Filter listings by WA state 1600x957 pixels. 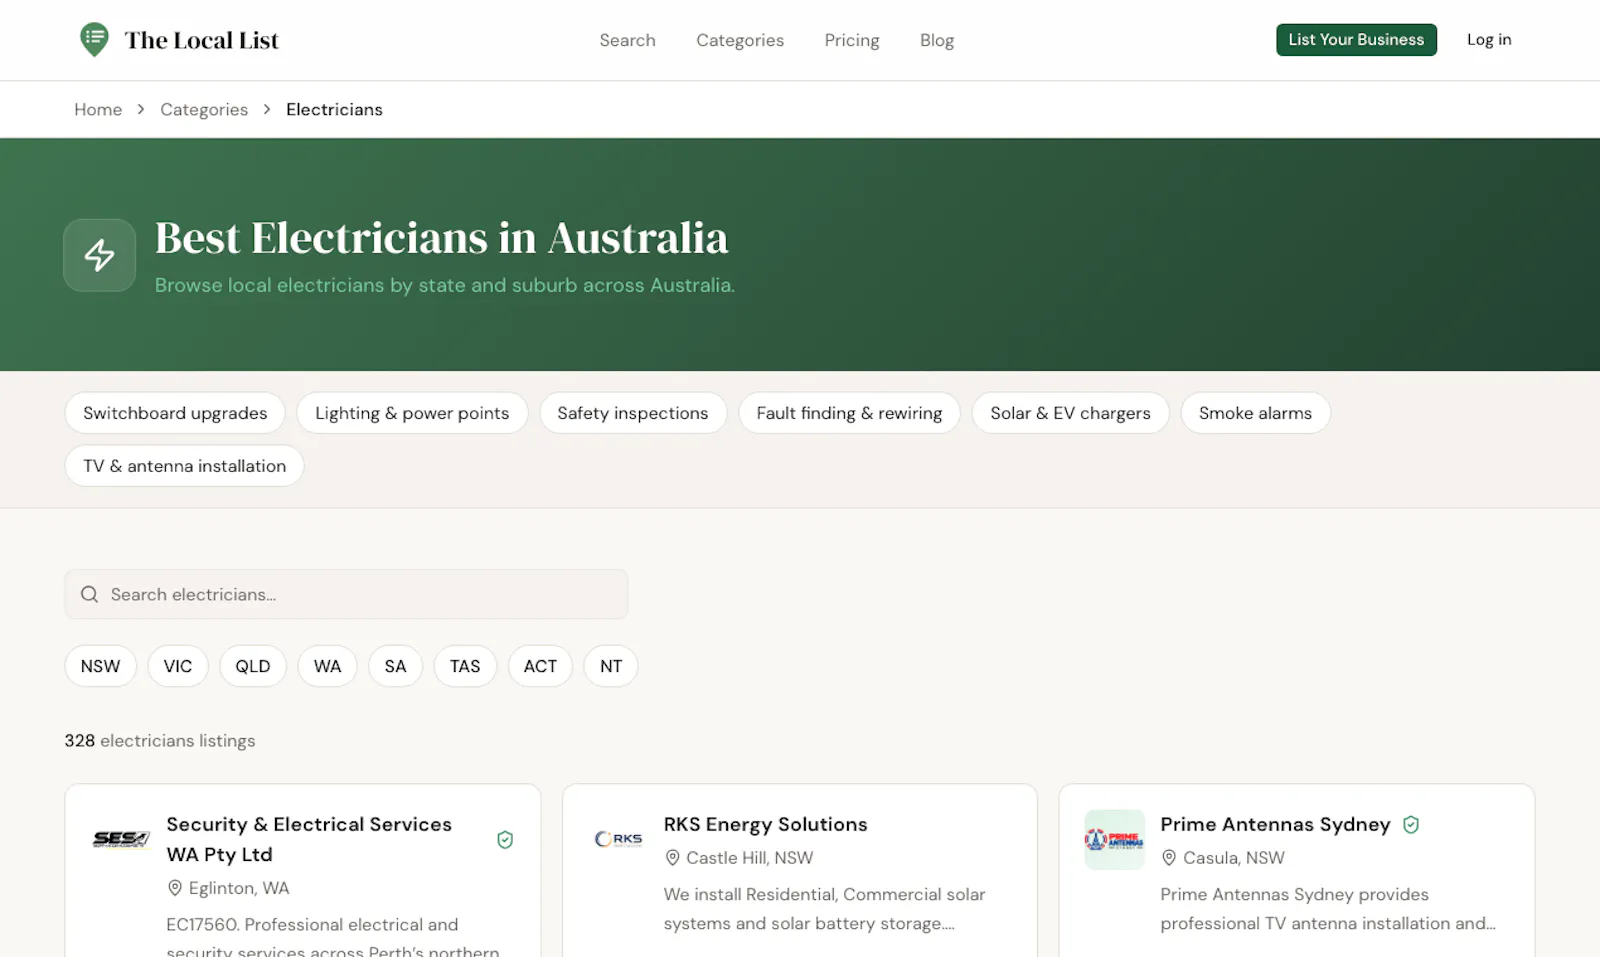[x=327, y=666]
